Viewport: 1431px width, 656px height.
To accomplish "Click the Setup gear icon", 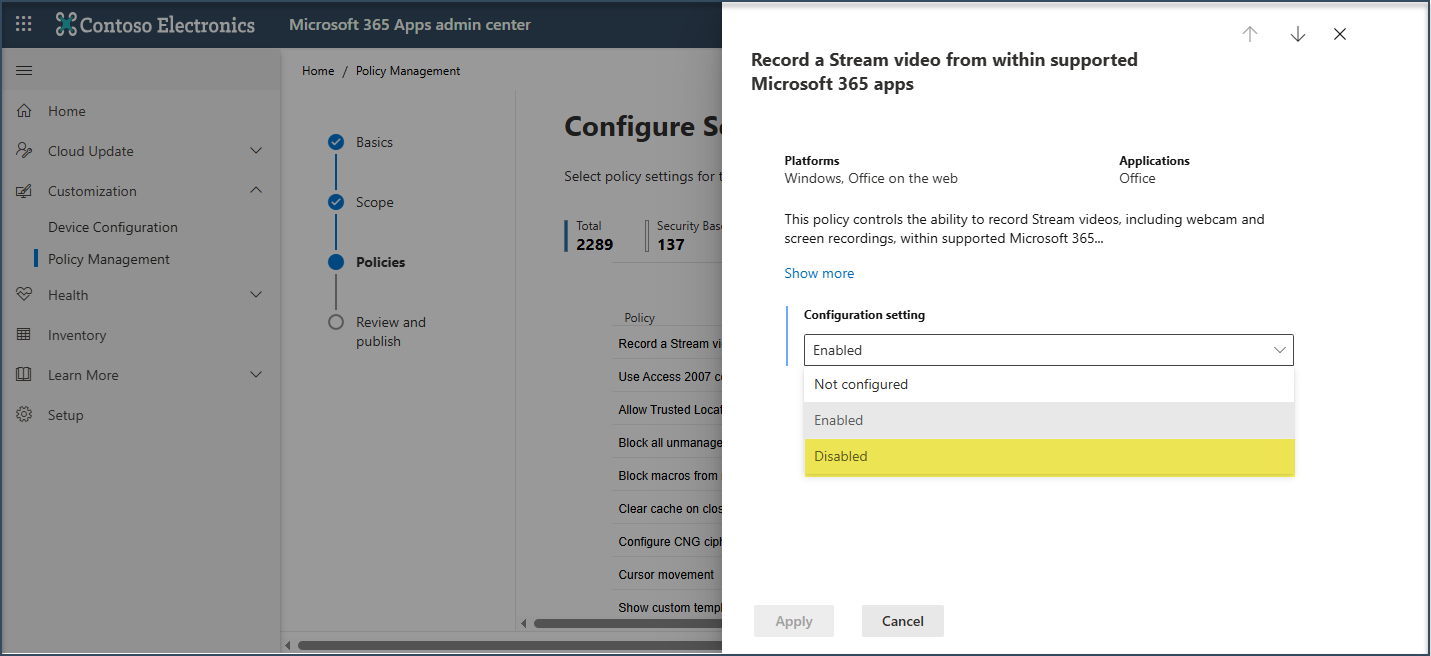I will (x=24, y=415).
